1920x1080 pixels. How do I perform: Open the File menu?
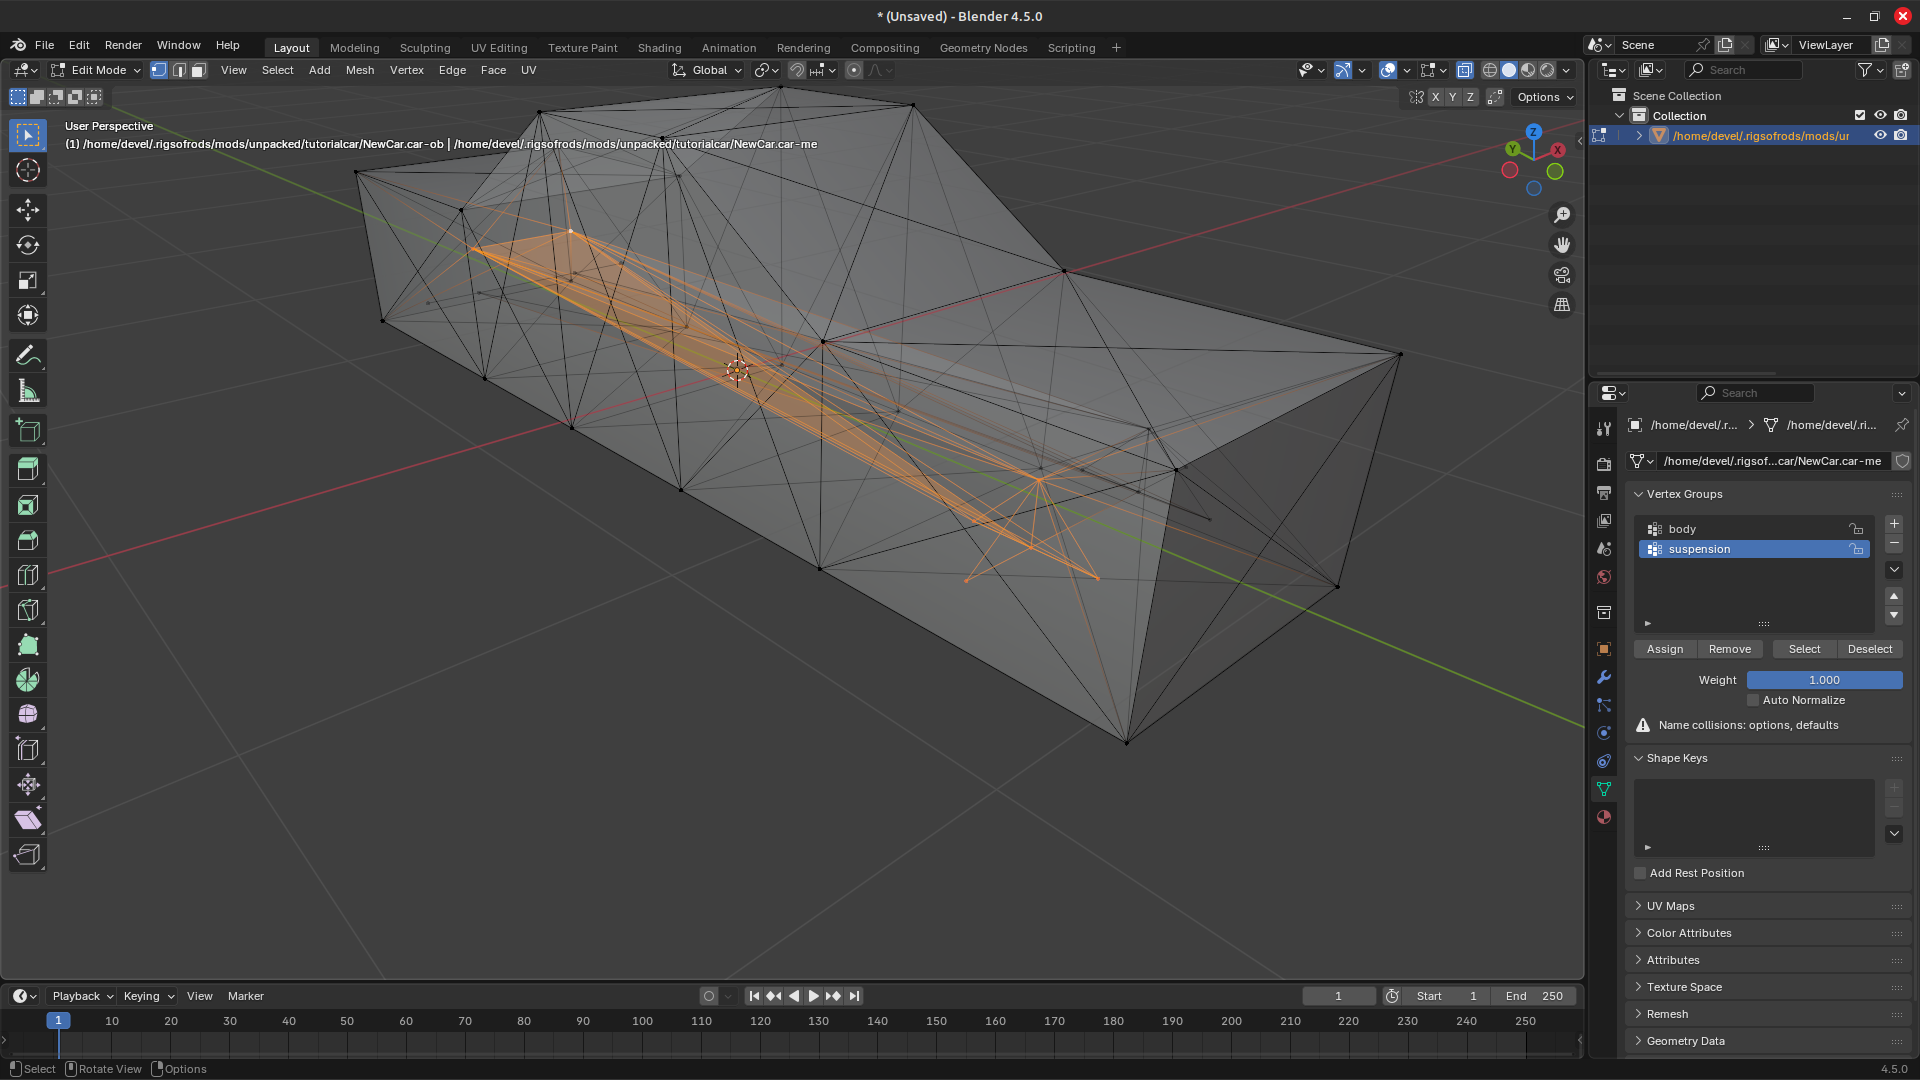pyautogui.click(x=44, y=45)
